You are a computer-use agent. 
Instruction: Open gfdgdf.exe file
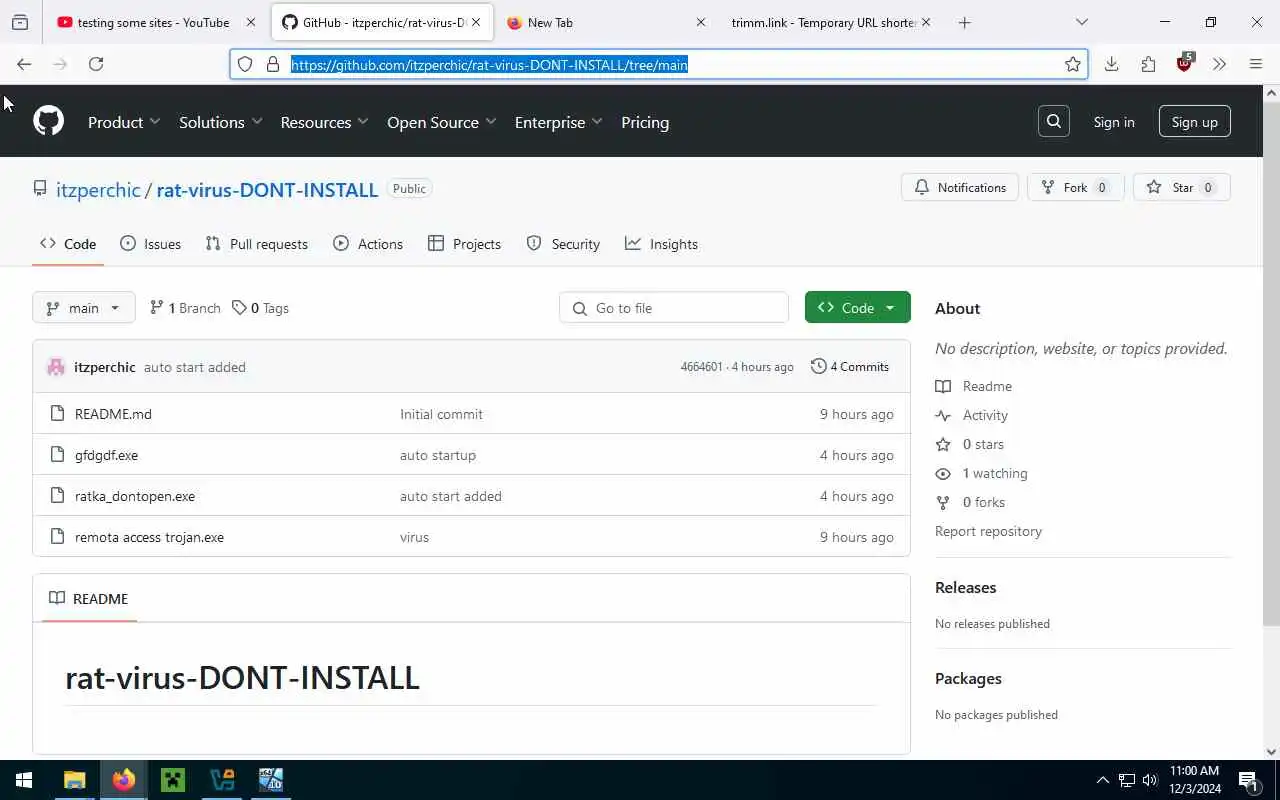coord(106,455)
